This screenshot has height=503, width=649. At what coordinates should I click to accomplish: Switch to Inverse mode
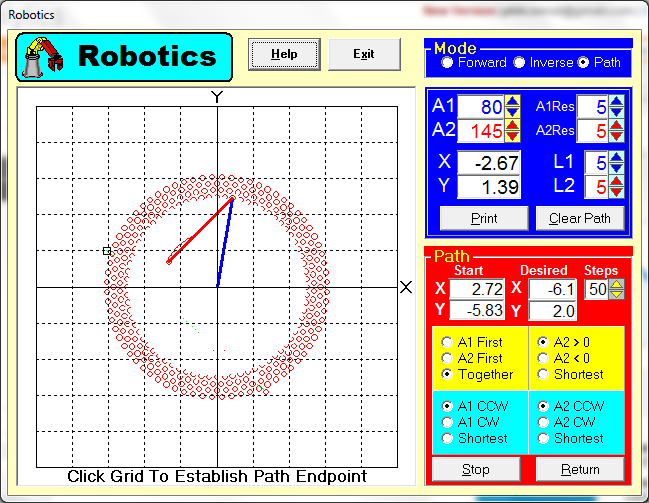(520, 62)
